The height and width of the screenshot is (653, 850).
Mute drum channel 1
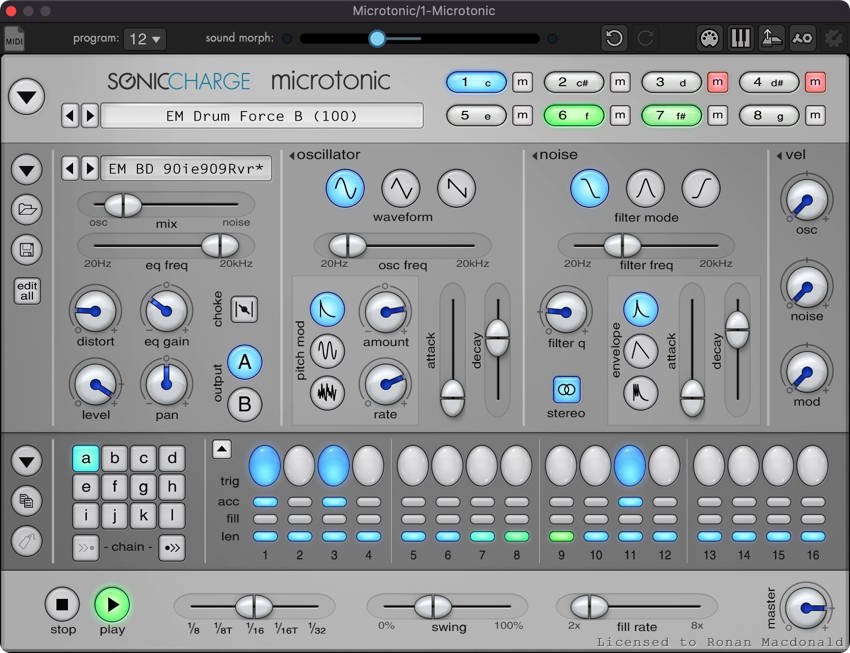tap(522, 82)
